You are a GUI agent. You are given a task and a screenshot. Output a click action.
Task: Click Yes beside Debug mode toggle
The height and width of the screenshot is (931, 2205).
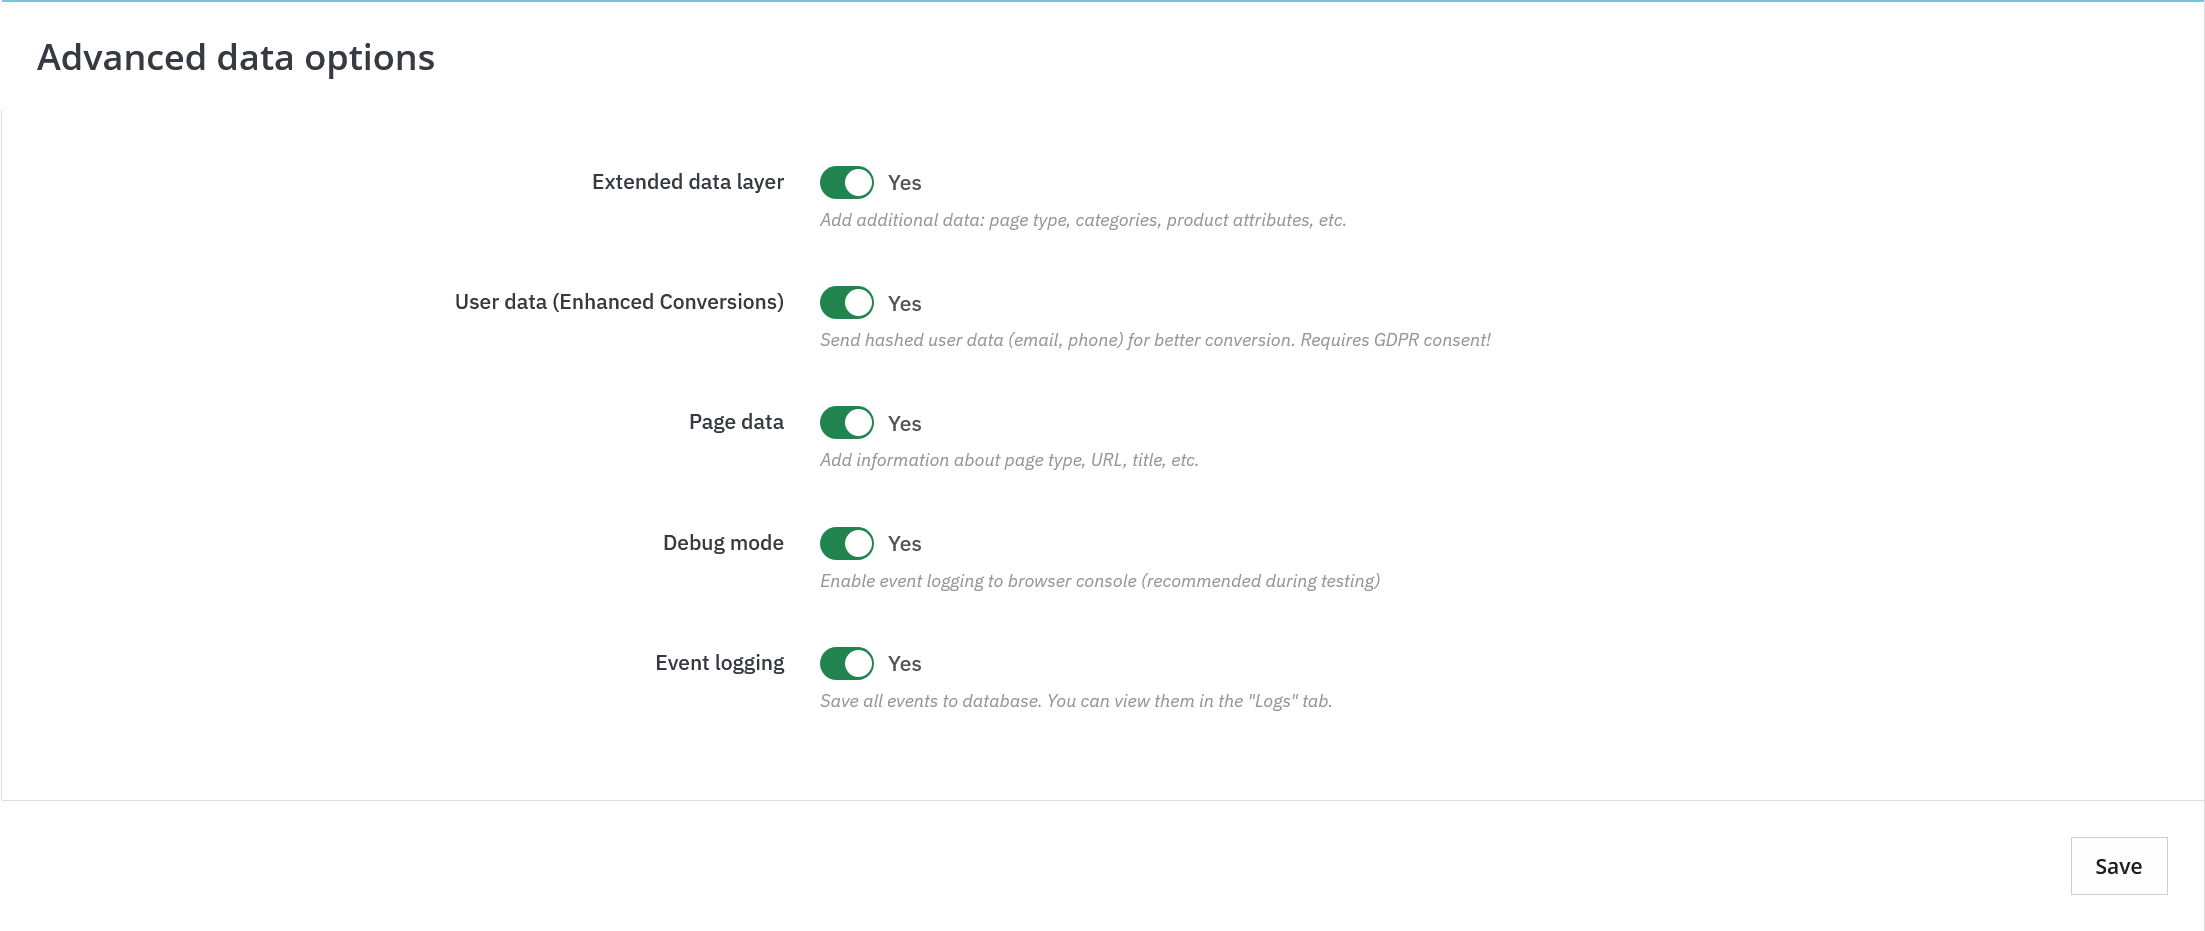pos(903,543)
